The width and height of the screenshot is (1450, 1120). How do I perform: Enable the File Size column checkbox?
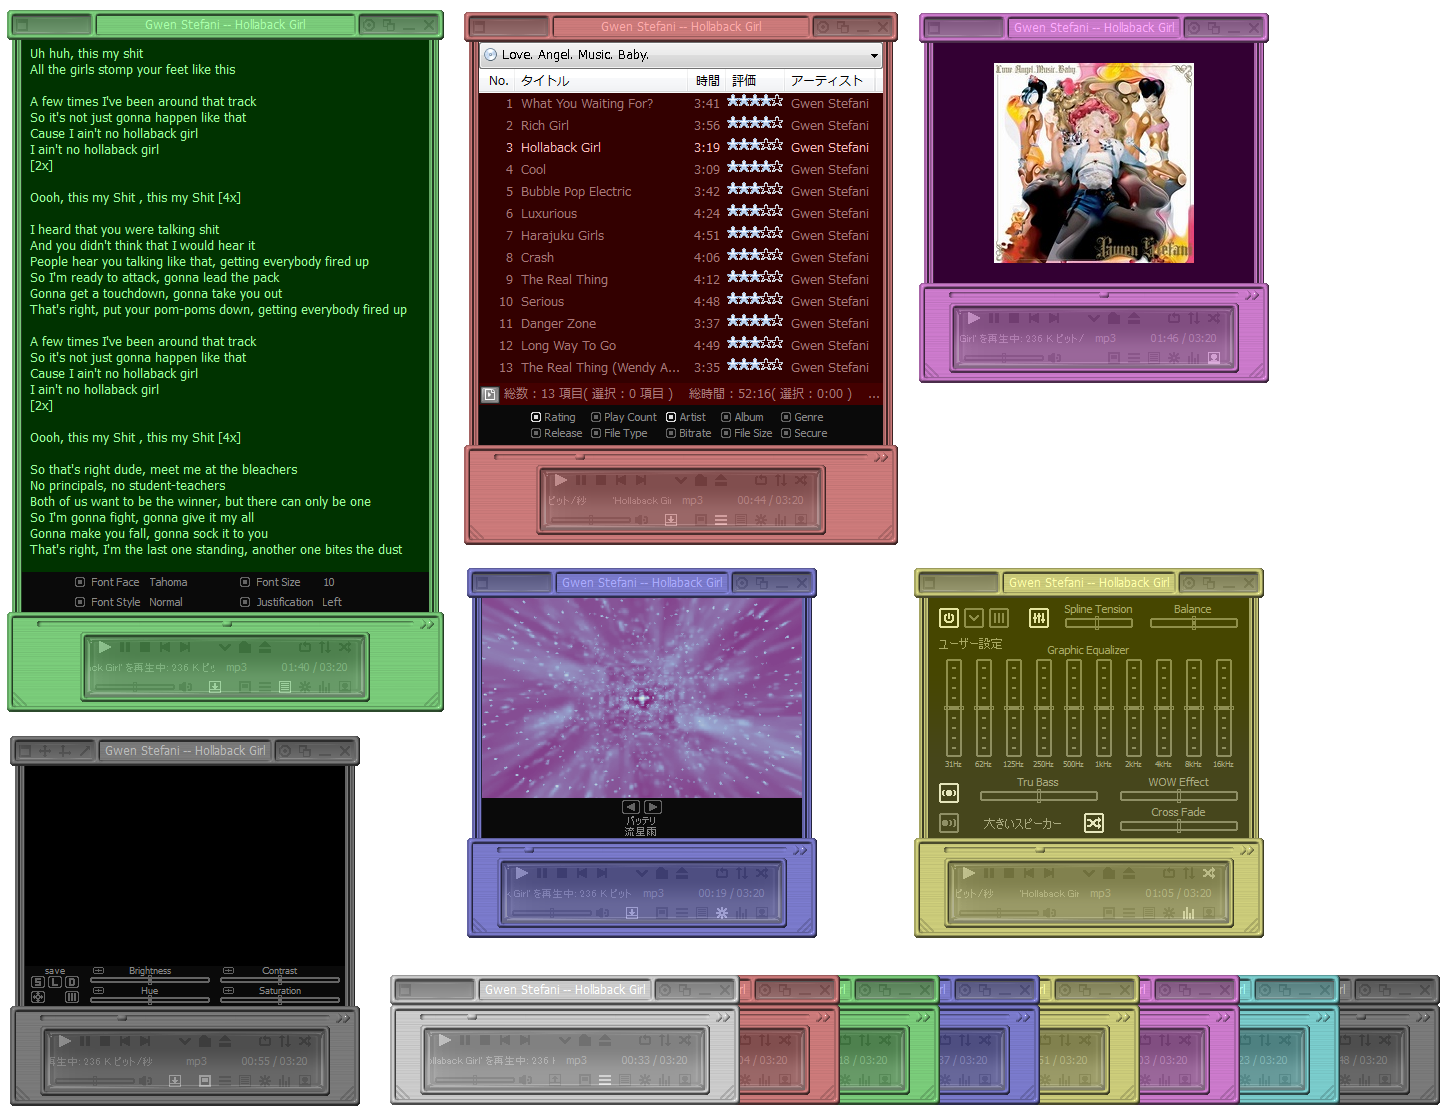pos(726,433)
